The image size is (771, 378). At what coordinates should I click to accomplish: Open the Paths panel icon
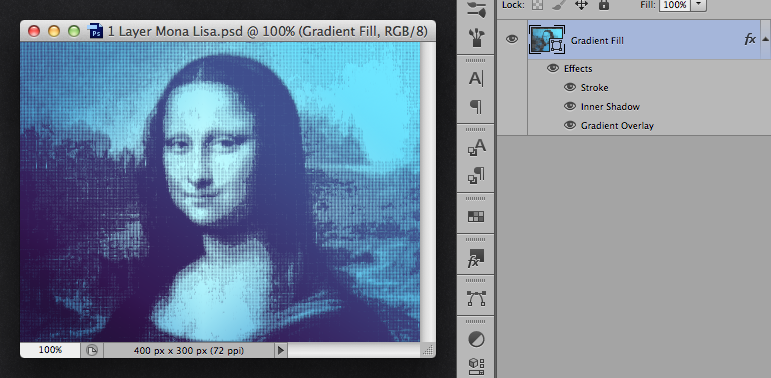476,298
